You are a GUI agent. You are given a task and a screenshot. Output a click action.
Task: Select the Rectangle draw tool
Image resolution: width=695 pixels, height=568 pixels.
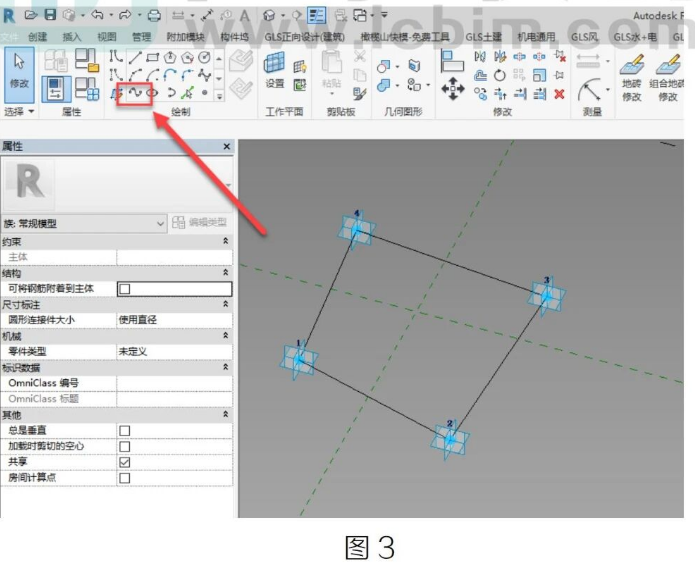pyautogui.click(x=152, y=57)
